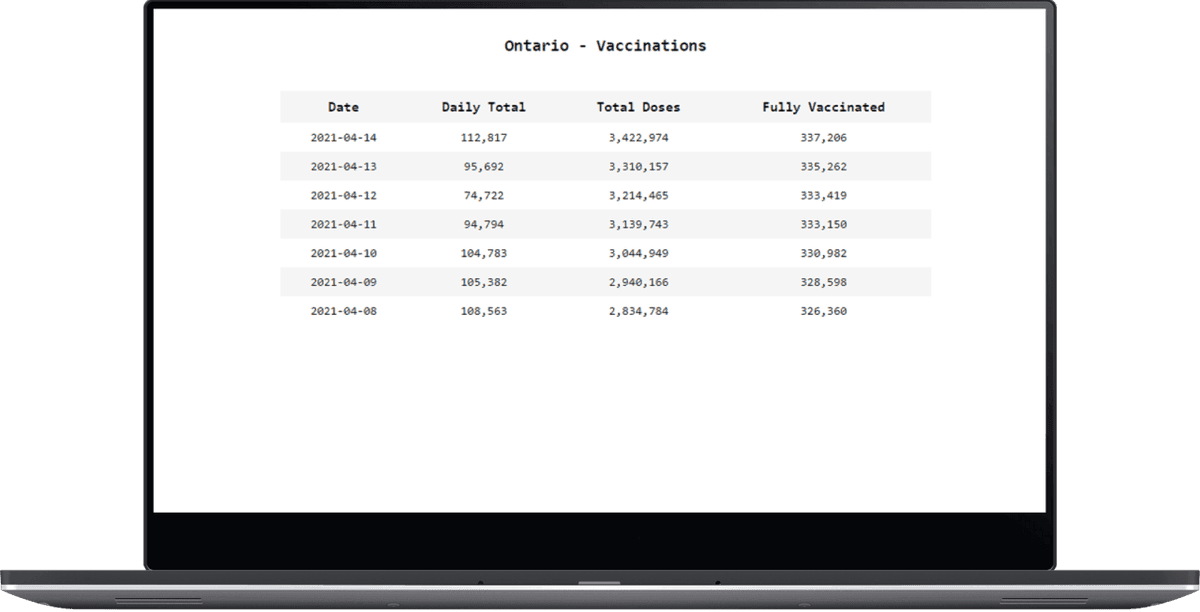Sort by the Total Doses column header
Image resolution: width=1200 pixels, height=612 pixels.
pyautogui.click(x=640, y=107)
